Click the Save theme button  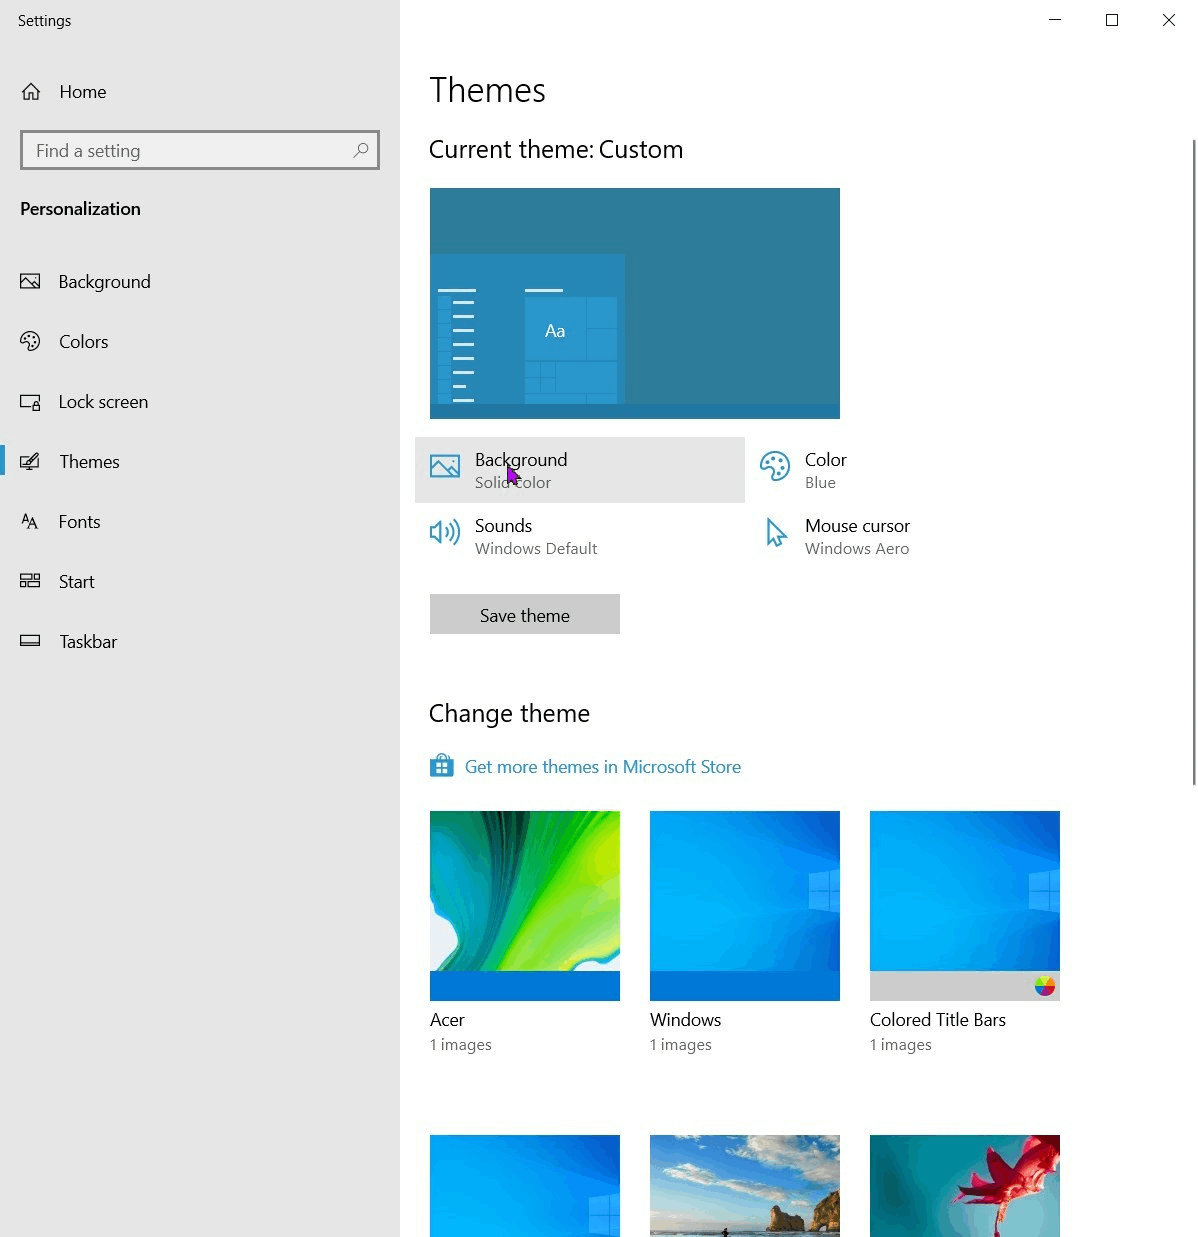click(x=525, y=614)
